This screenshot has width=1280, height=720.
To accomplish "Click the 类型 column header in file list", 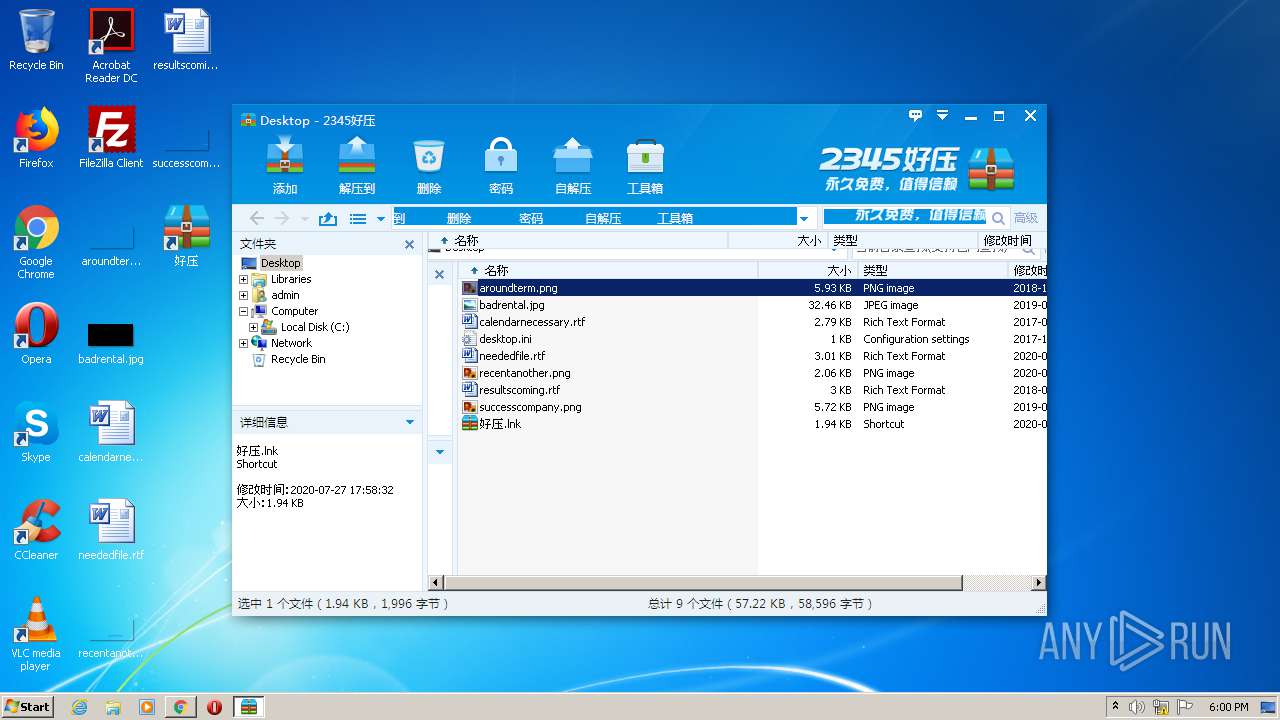I will pos(933,270).
